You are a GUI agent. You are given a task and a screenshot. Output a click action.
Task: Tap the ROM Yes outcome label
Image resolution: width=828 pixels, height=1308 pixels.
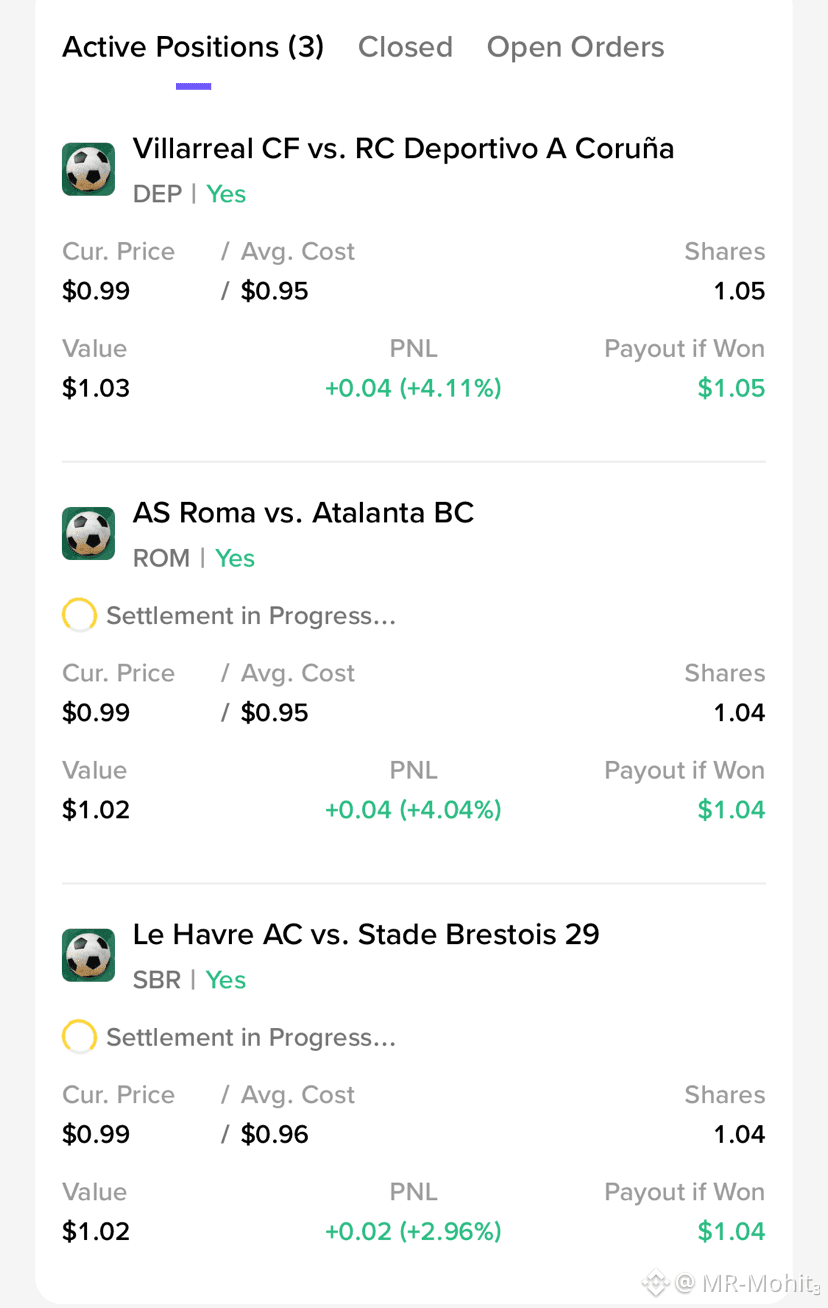194,558
